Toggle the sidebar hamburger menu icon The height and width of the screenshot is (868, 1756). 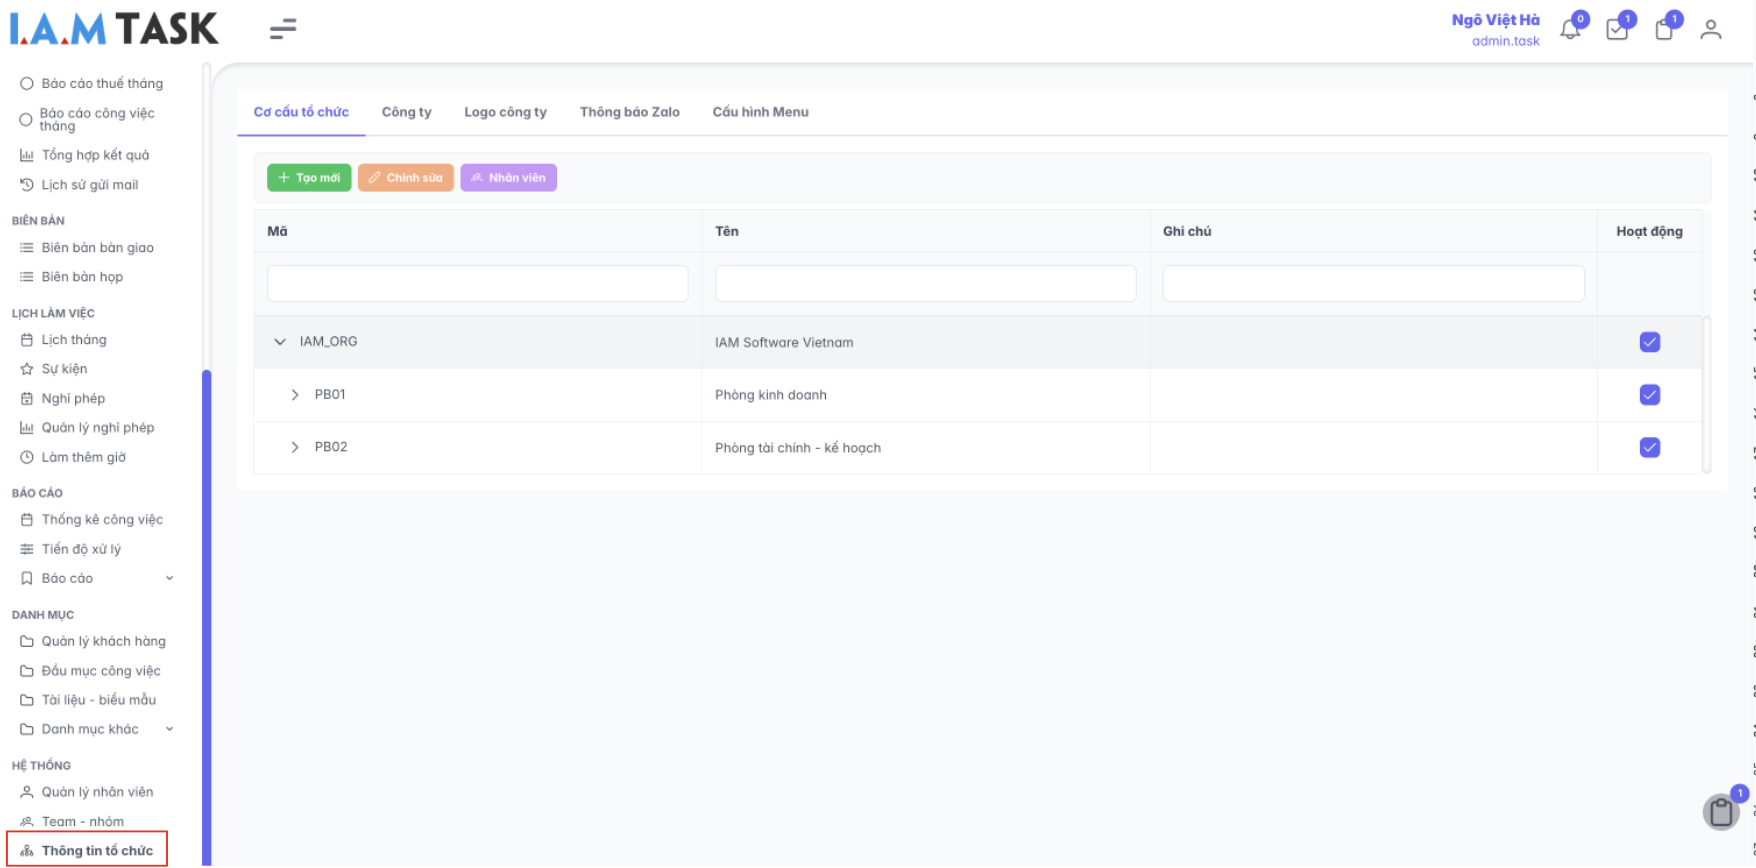(x=283, y=29)
